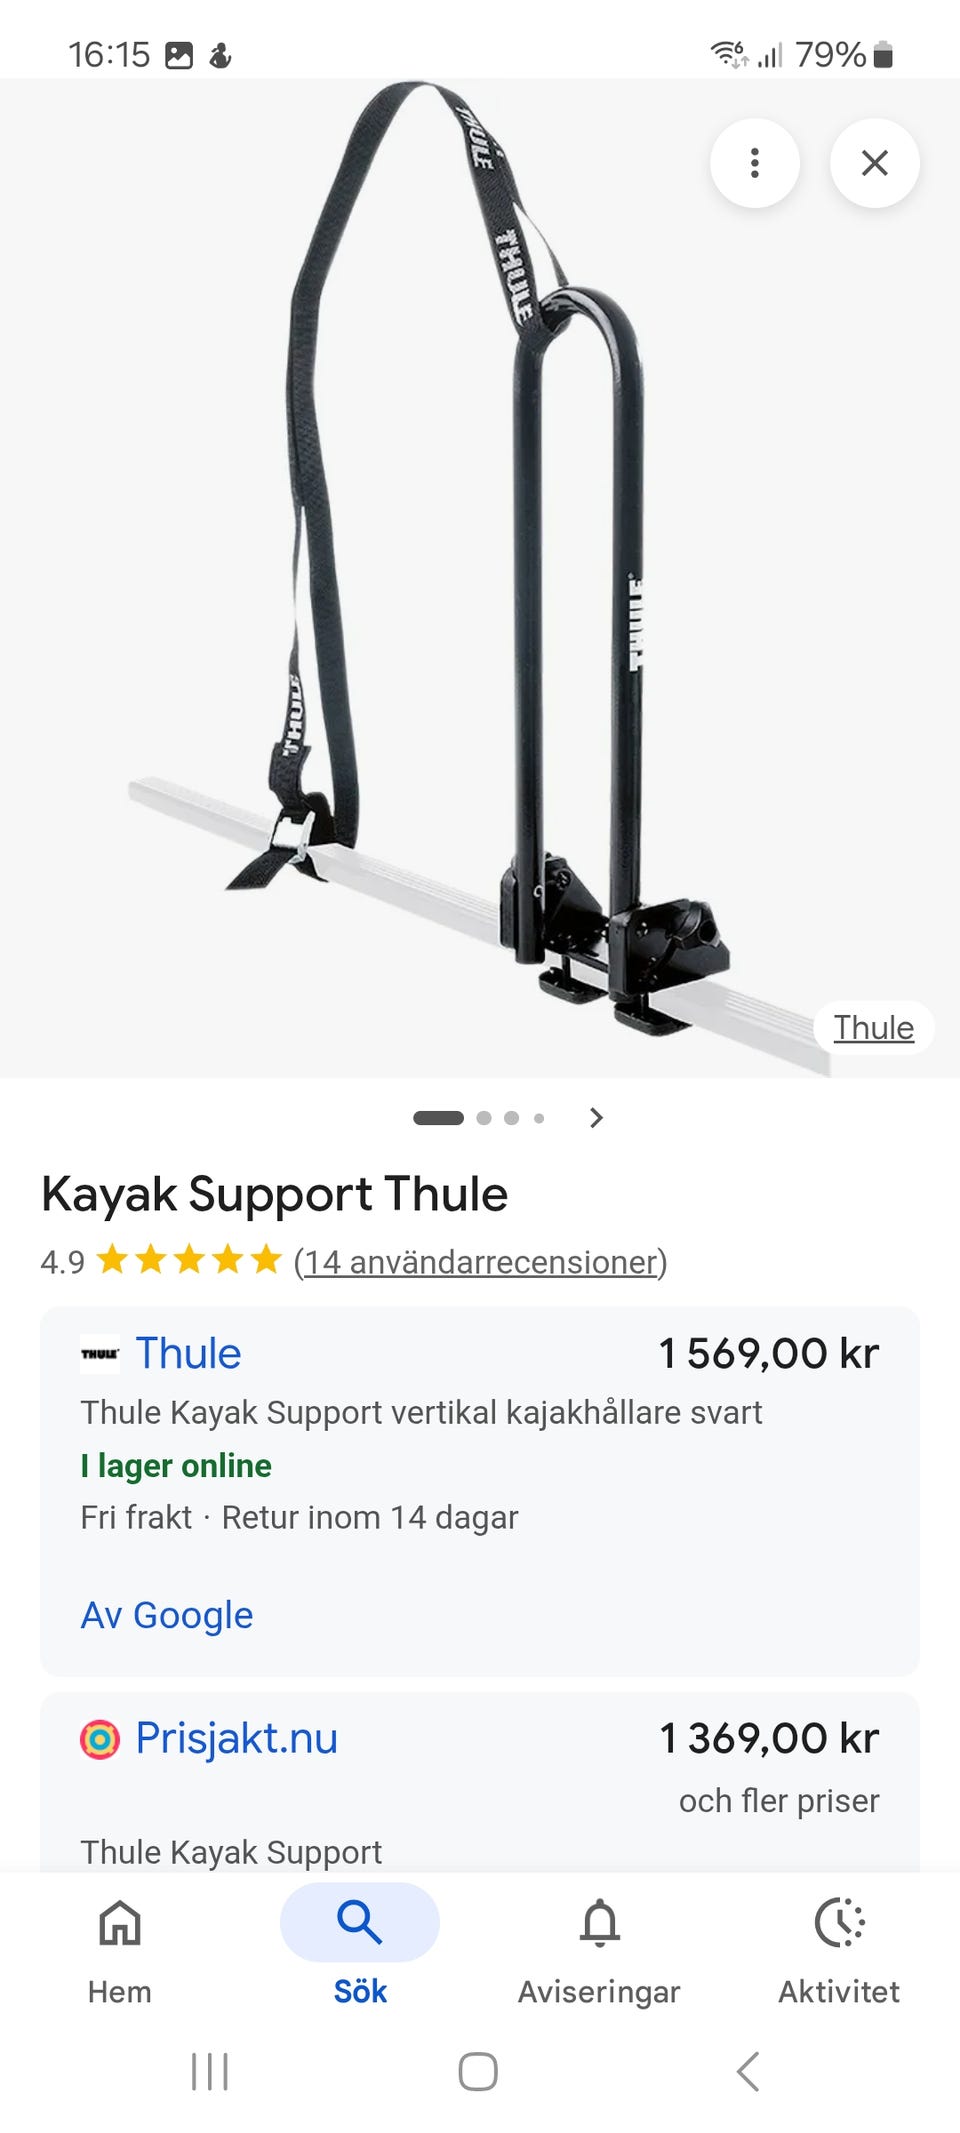Viewport: 960px width, 2133px height.
Task: Select the second image carousel dot
Action: pyautogui.click(x=484, y=1118)
